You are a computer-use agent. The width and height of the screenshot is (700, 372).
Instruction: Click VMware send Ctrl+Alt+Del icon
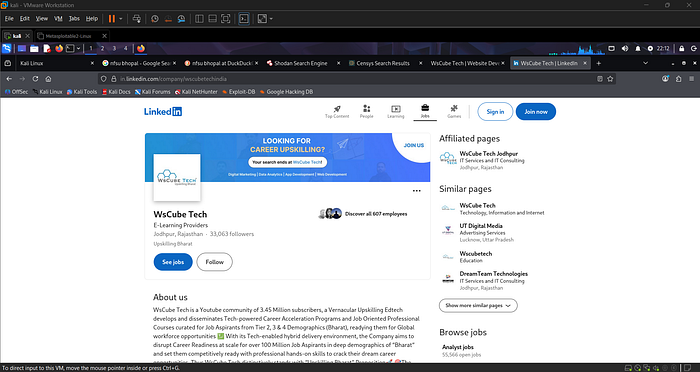(x=137, y=19)
